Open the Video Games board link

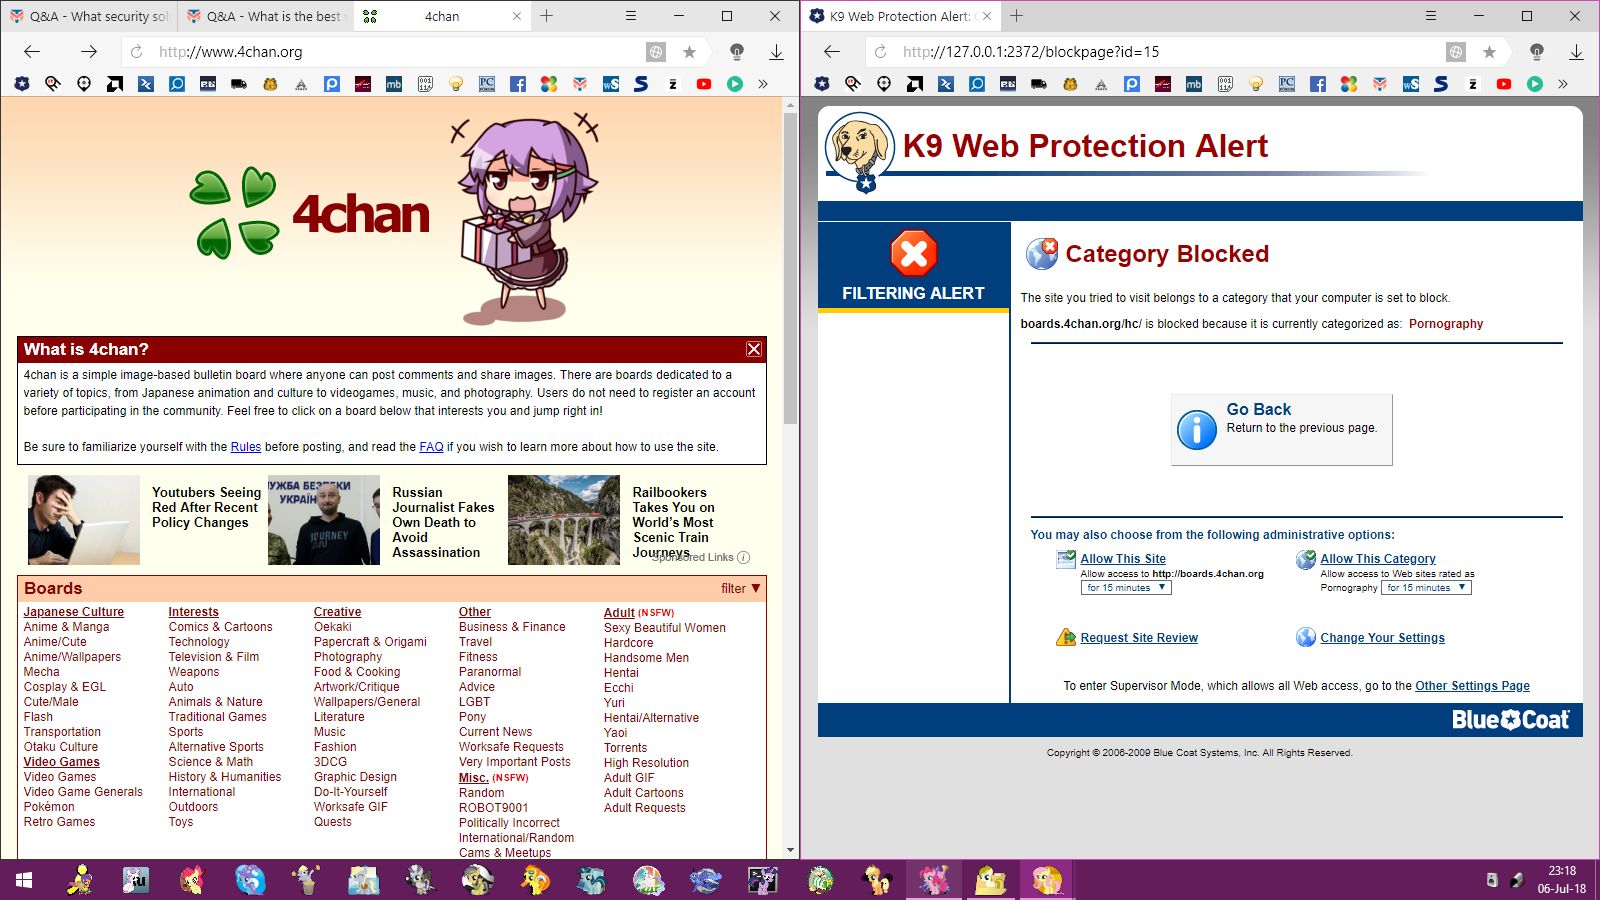[60, 777]
